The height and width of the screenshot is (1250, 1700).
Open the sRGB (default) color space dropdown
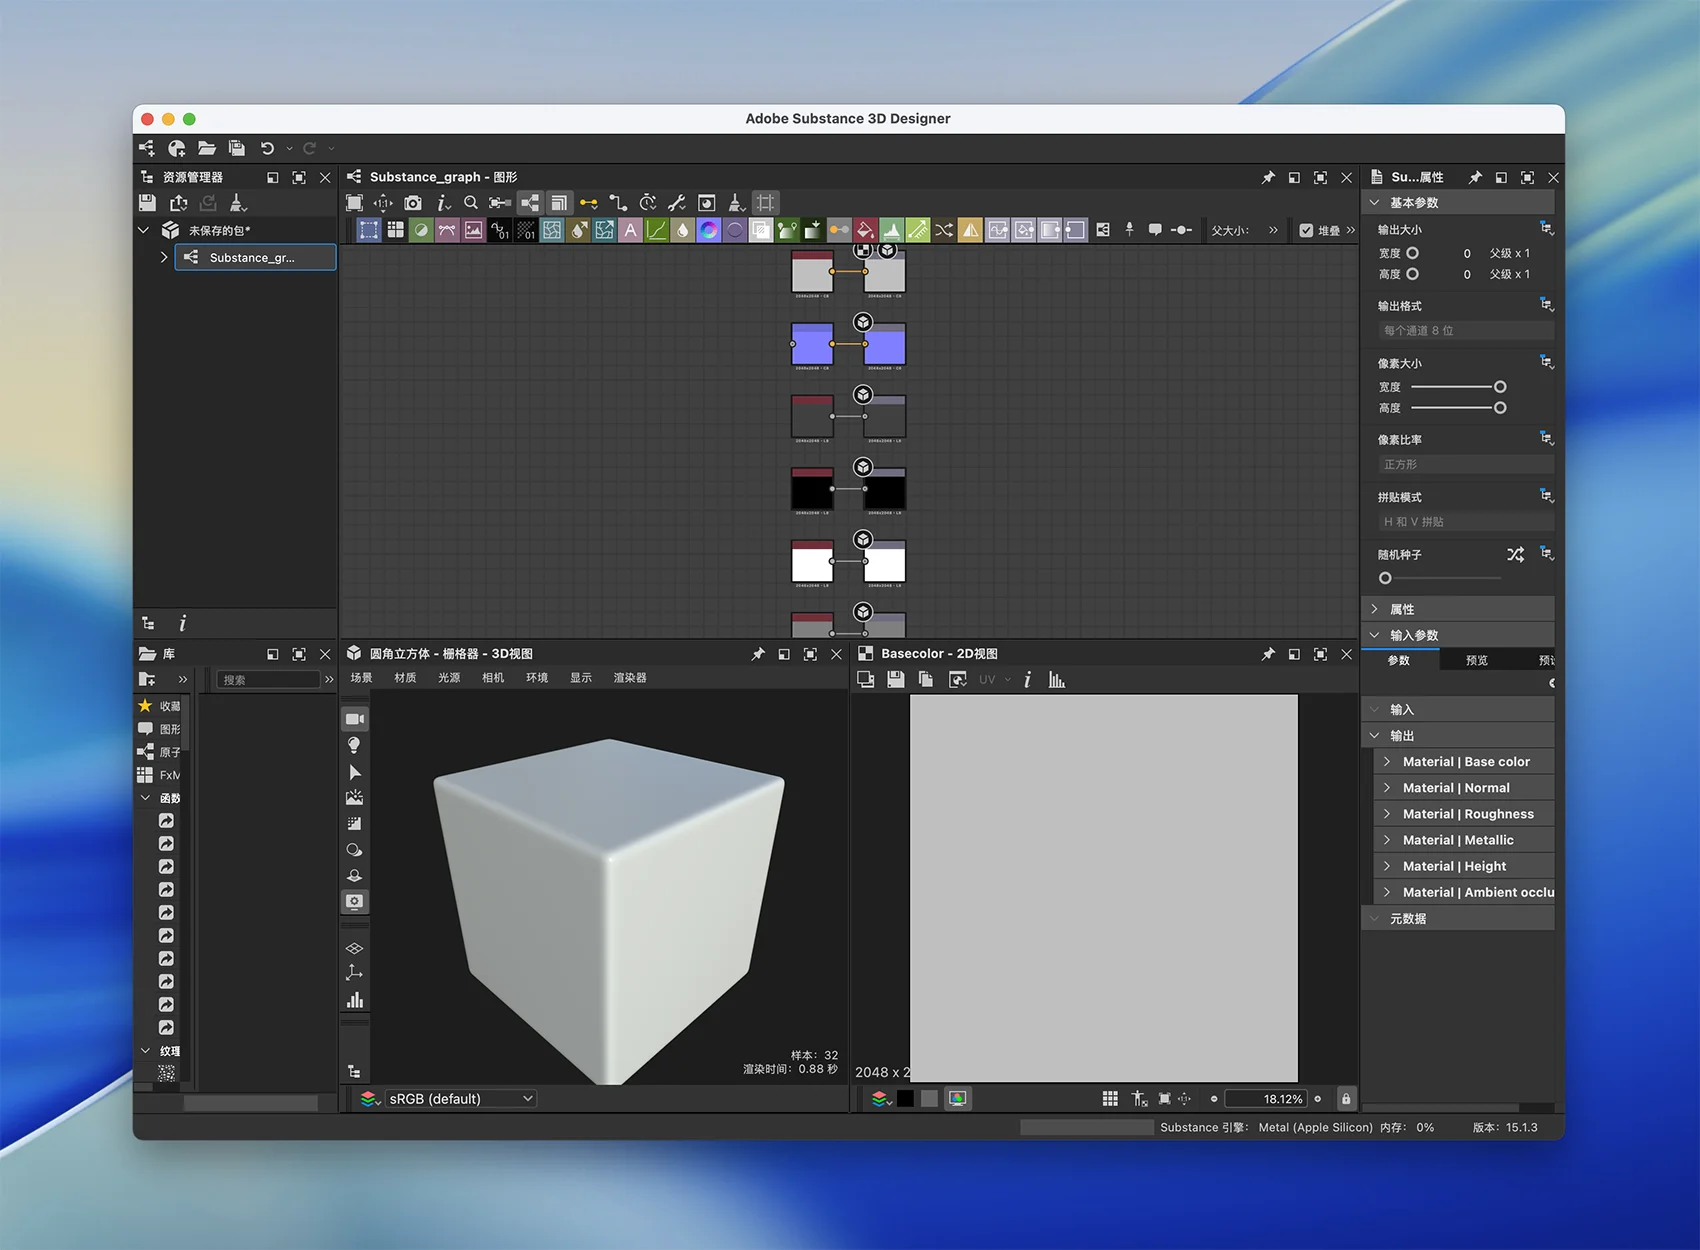point(460,1099)
